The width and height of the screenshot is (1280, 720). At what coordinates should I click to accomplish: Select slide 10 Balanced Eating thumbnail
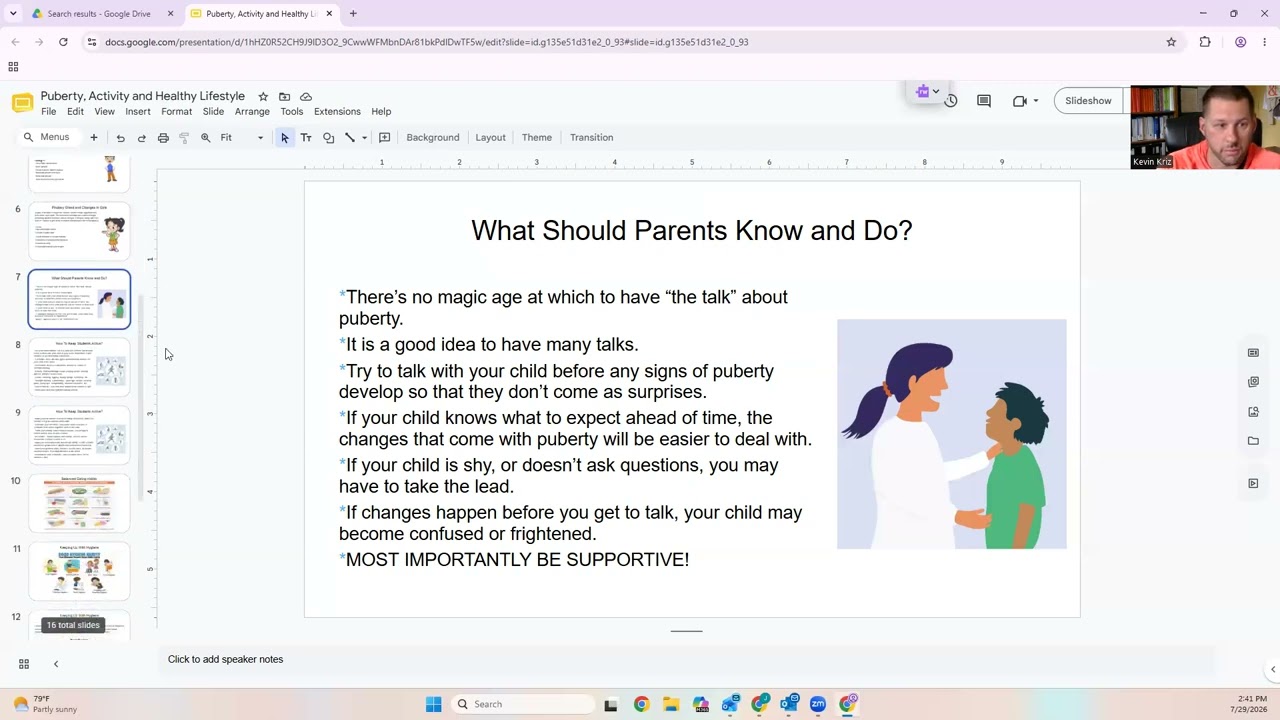tap(79, 503)
